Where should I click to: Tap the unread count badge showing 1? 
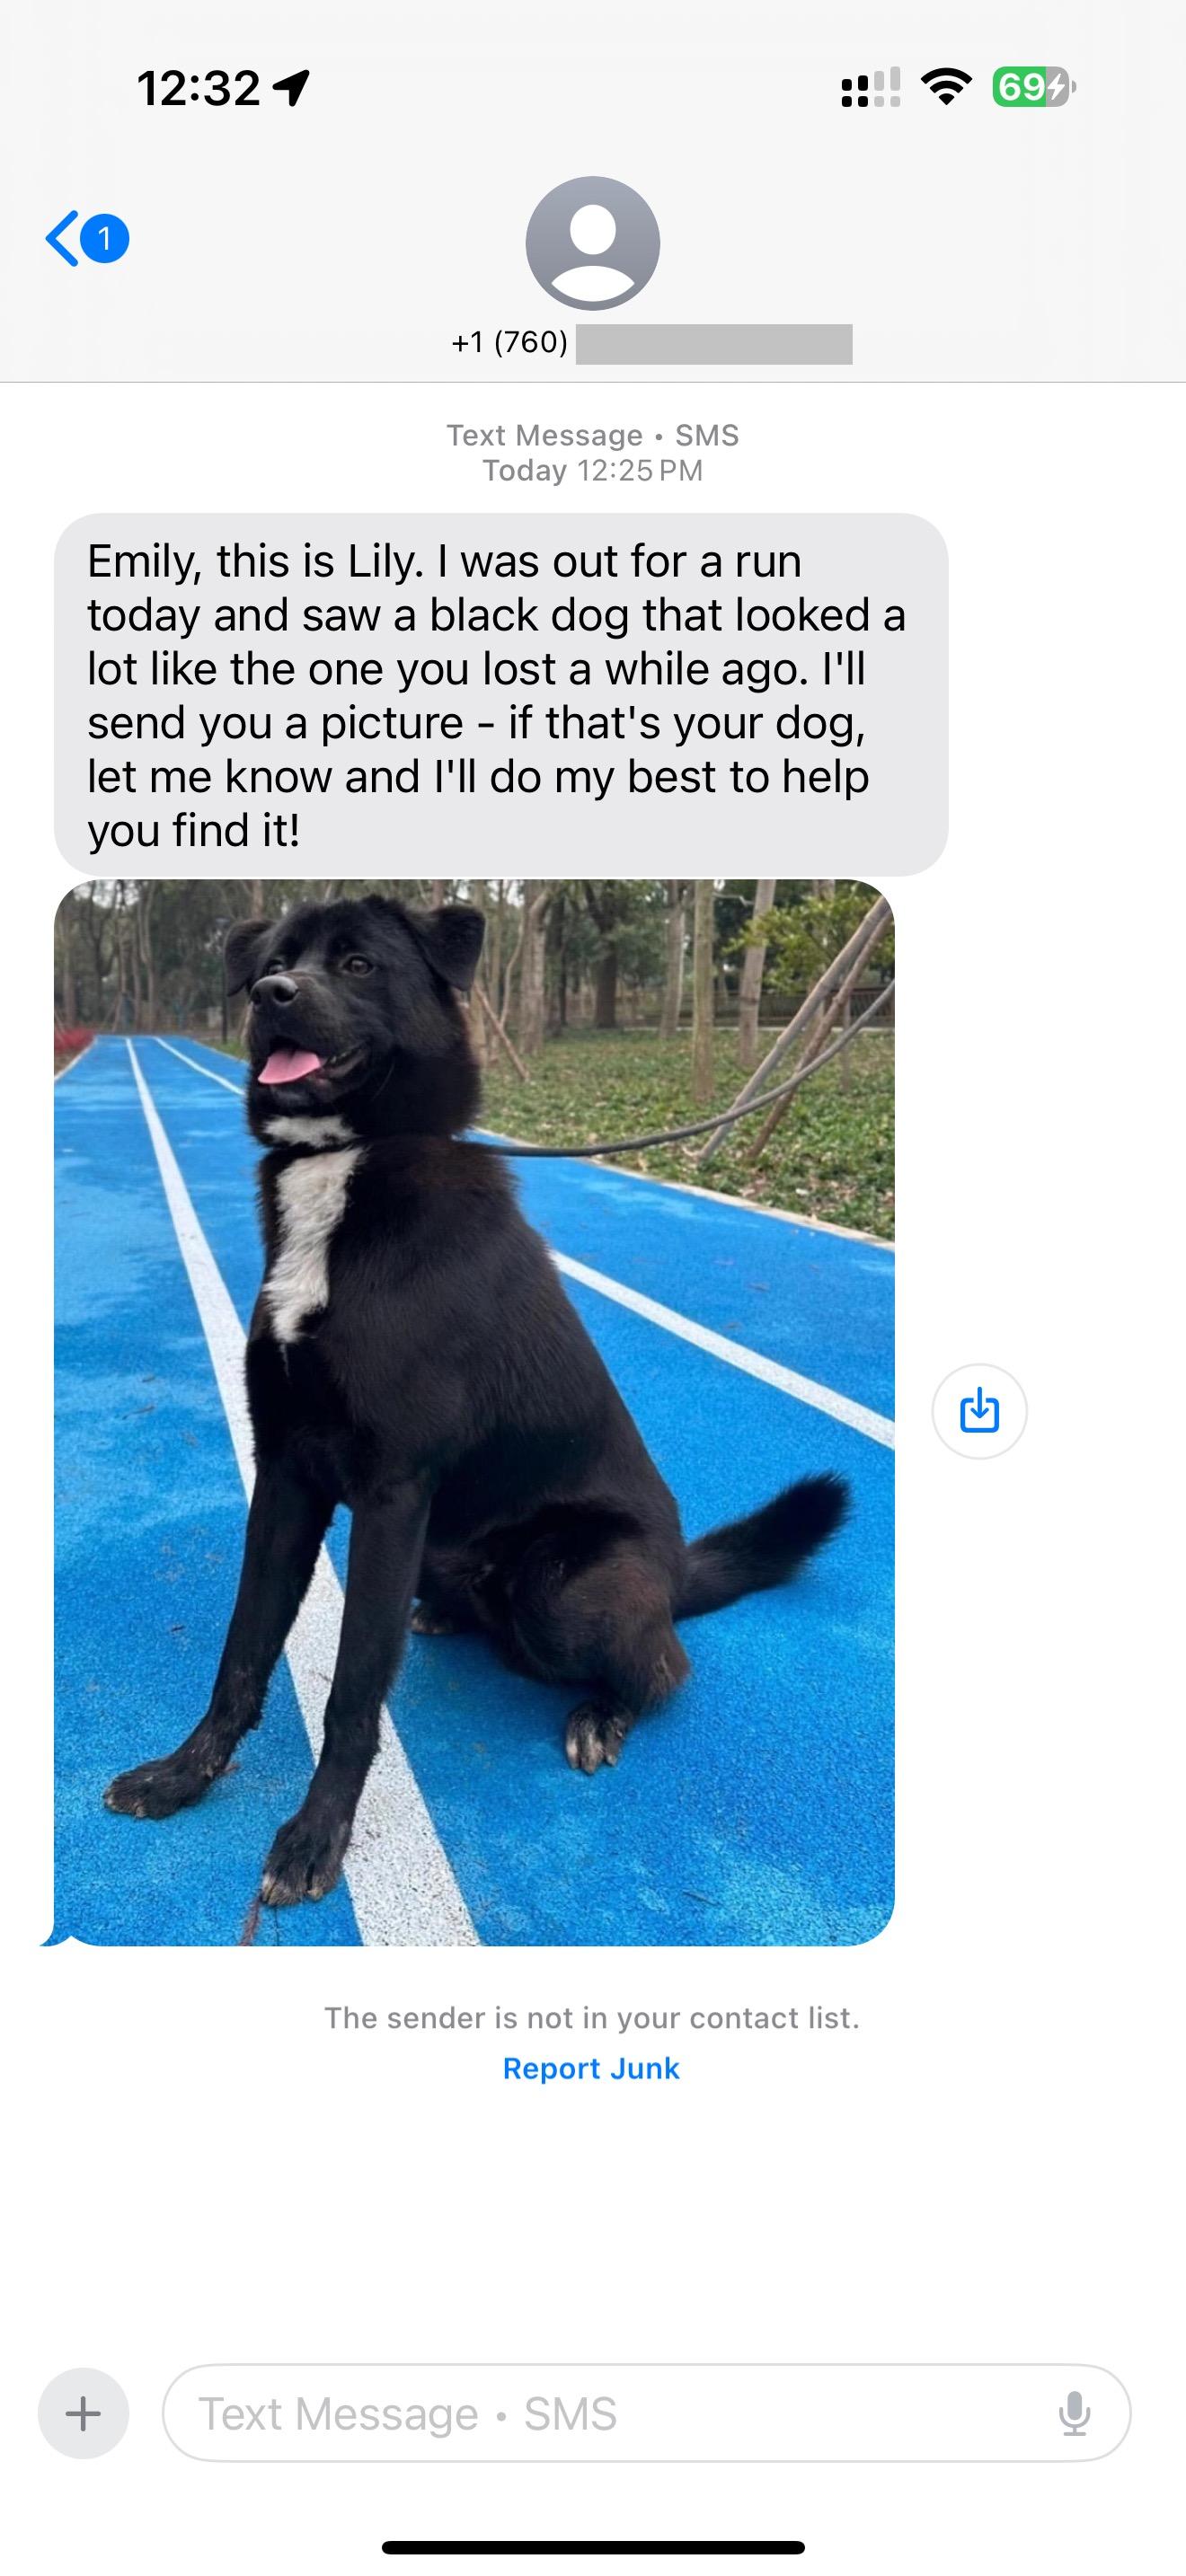pos(105,239)
